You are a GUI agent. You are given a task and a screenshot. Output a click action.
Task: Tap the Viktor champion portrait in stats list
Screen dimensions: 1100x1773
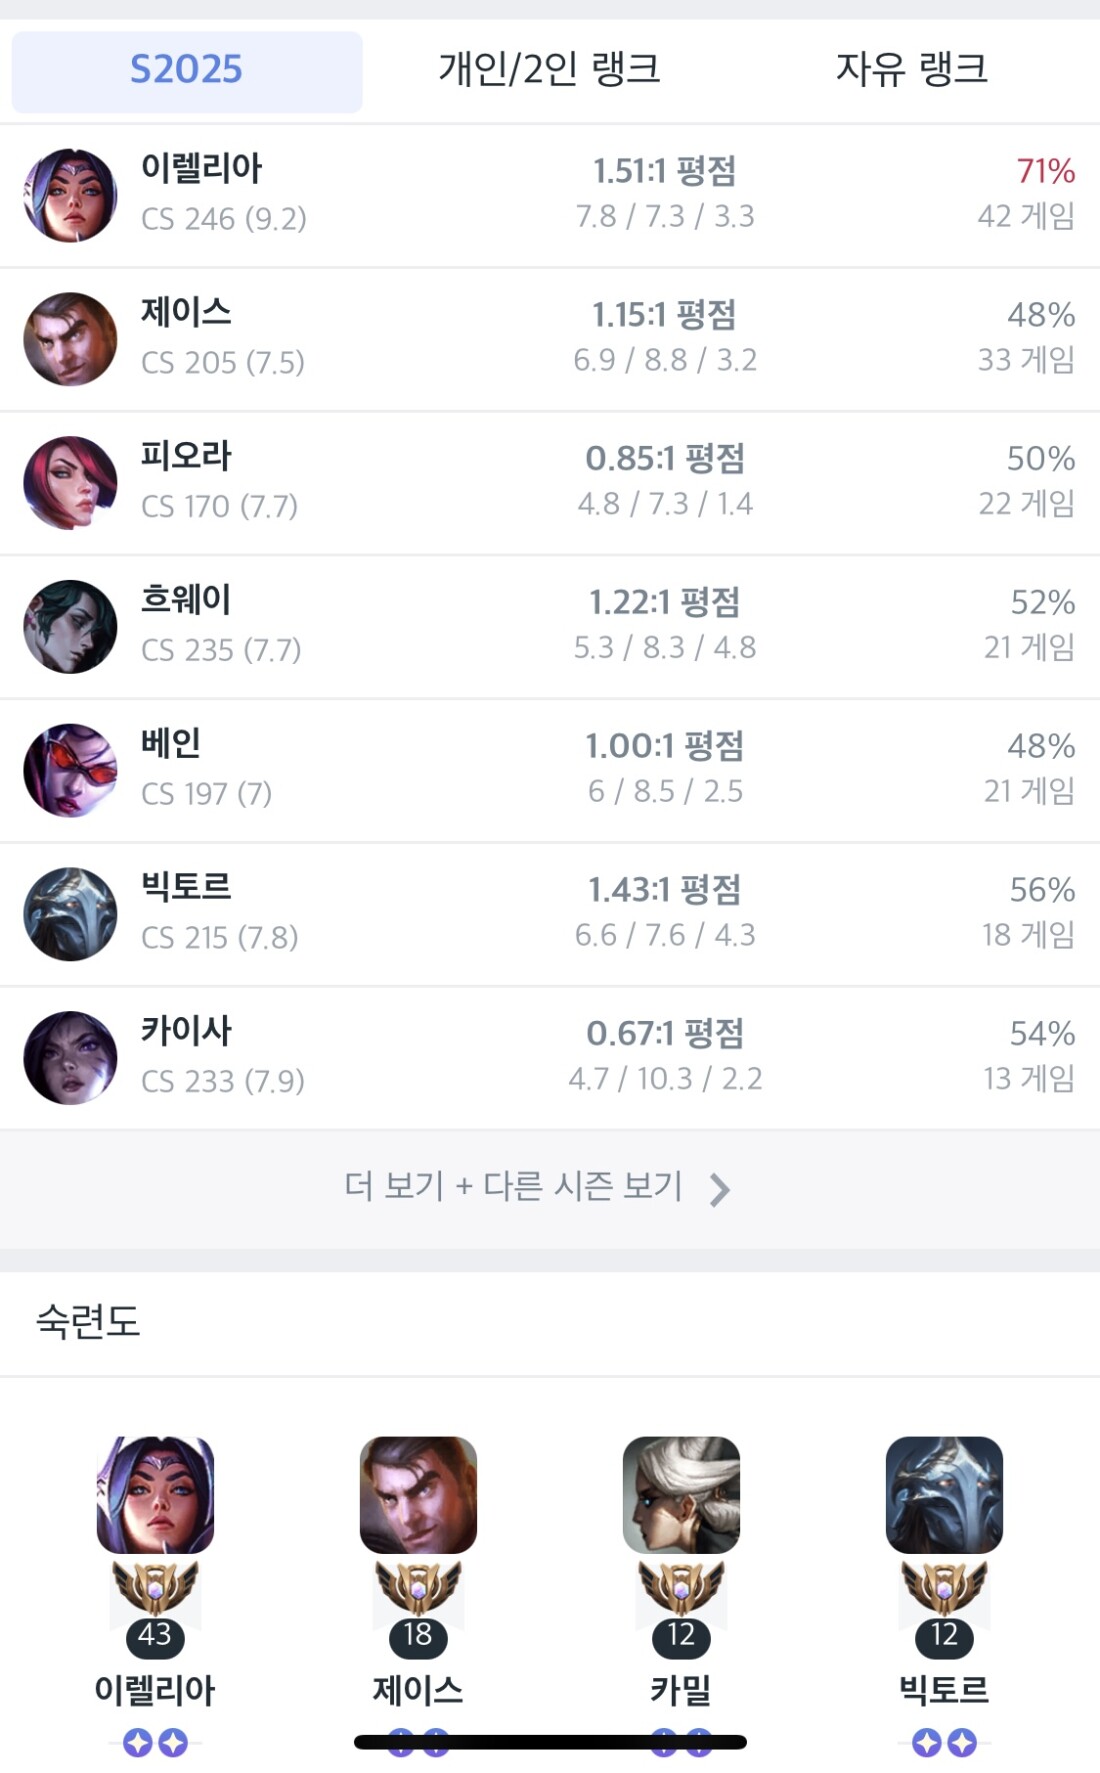[x=70, y=914]
